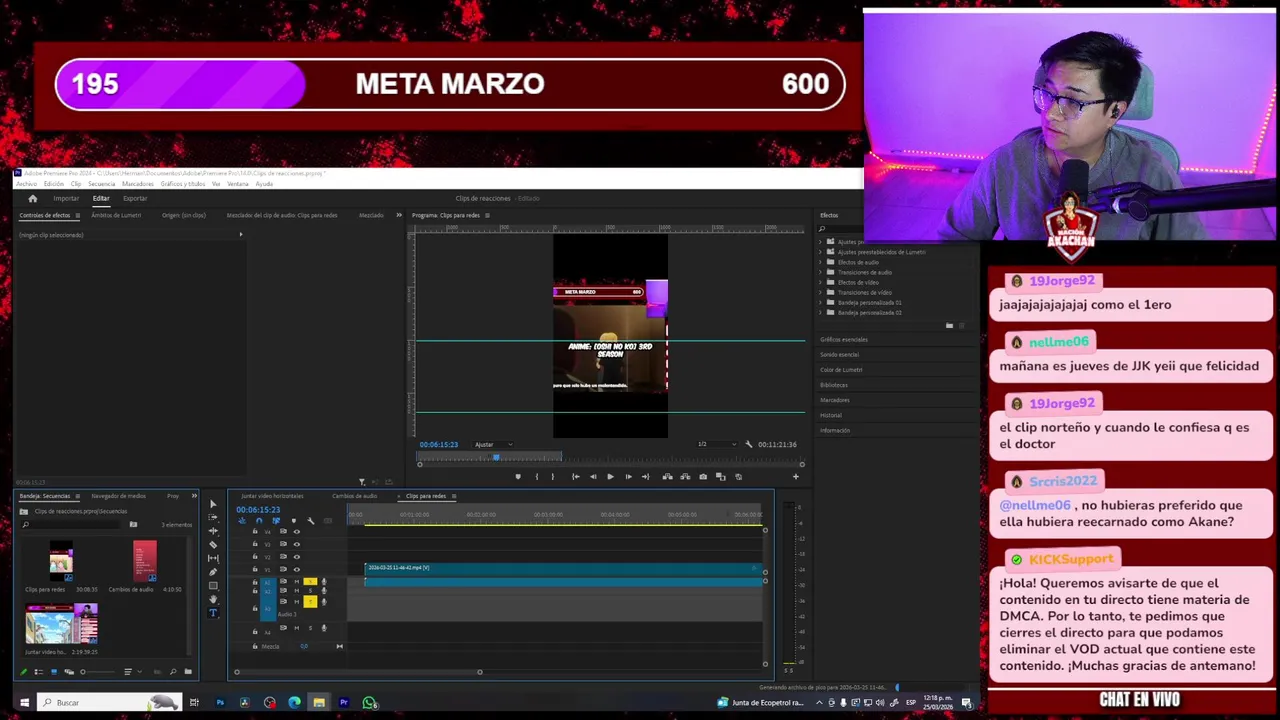
Task: Expand Efectos de vídeo folder
Action: tap(821, 282)
